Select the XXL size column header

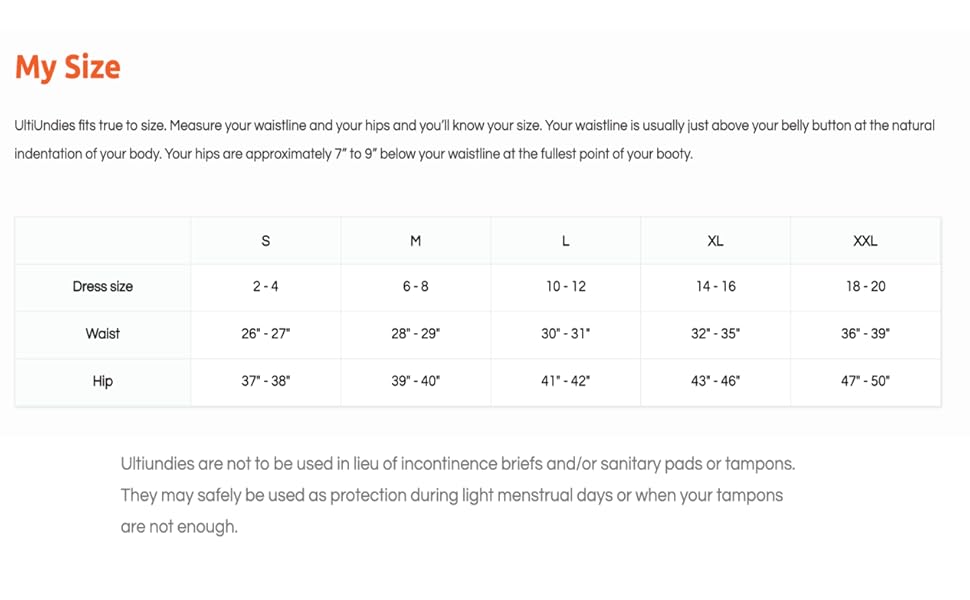coord(865,241)
